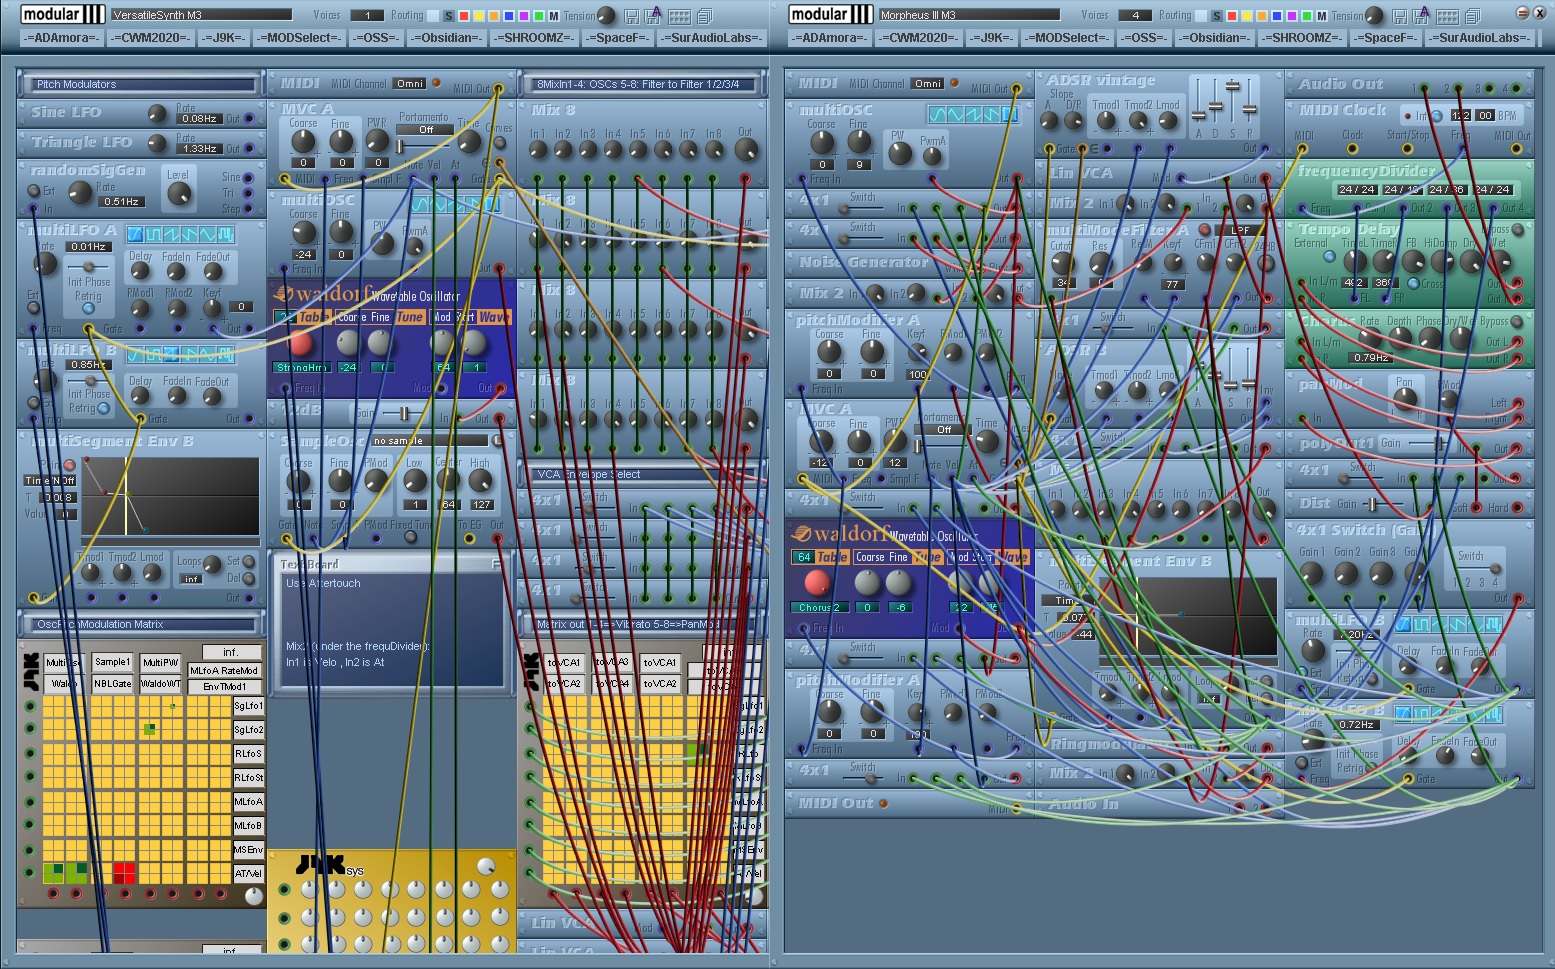Viewport: 1555px width, 969px height.
Task: Open -=J9K=- menu in VersatileSynth
Action: click(223, 38)
